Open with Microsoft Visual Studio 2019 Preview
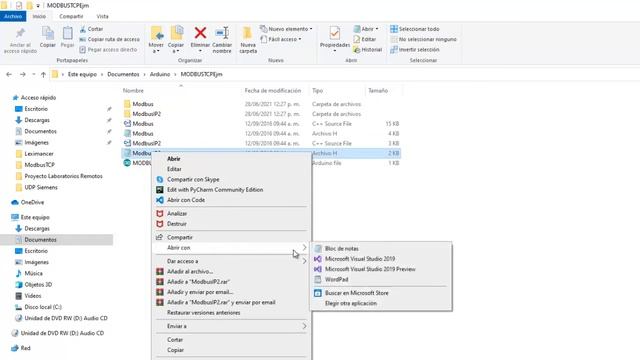This screenshot has height=360, width=640. pos(370,269)
